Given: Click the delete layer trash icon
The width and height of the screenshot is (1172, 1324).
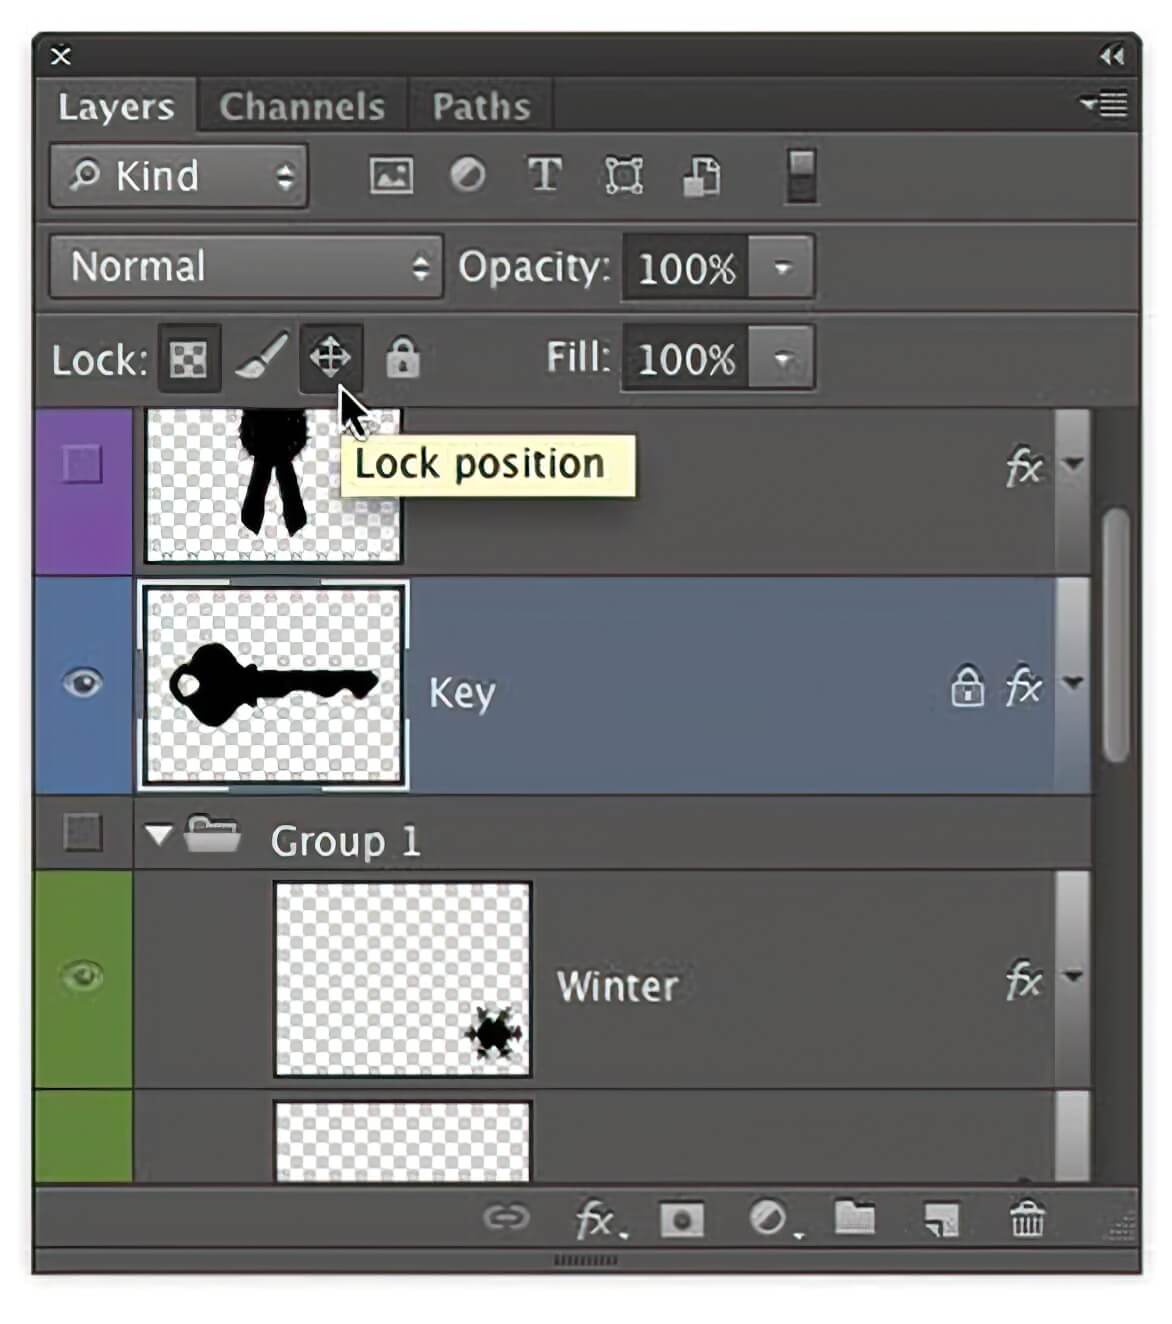Looking at the screenshot, I should click(1027, 1219).
